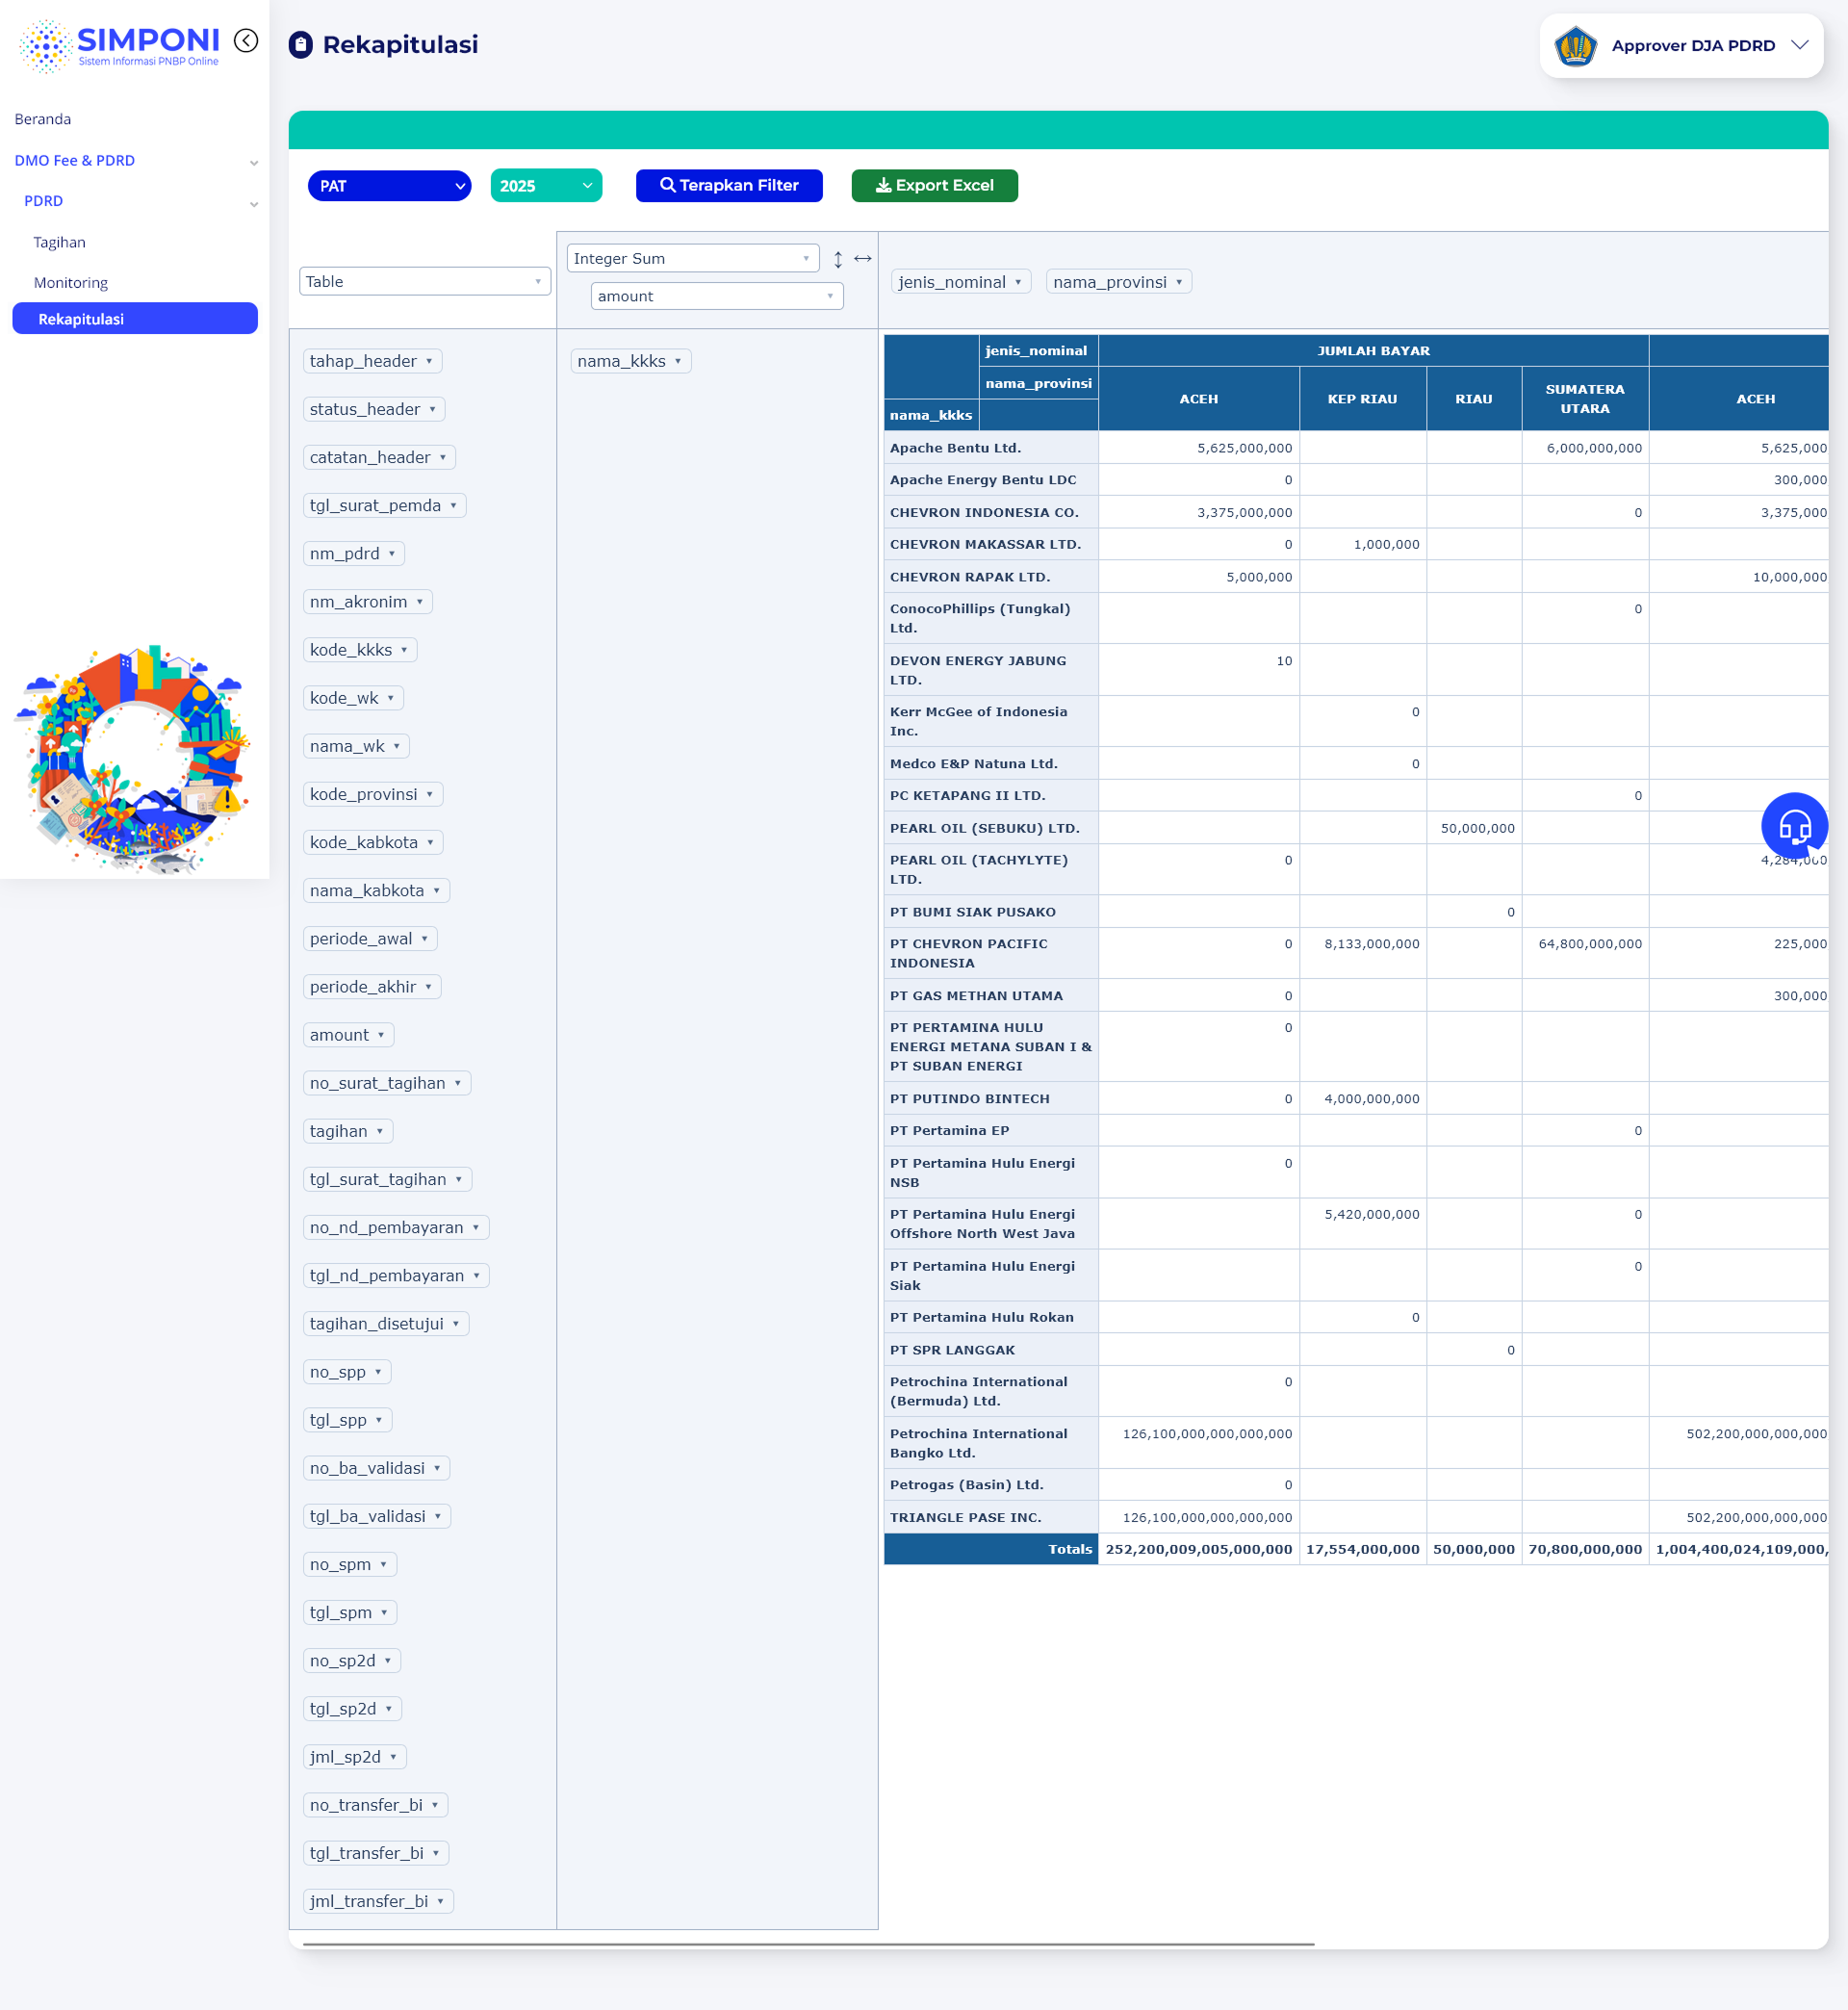Screen dimensions: 1848x2010
Task: Open Tagihan sidebar page
Action: click(60, 242)
